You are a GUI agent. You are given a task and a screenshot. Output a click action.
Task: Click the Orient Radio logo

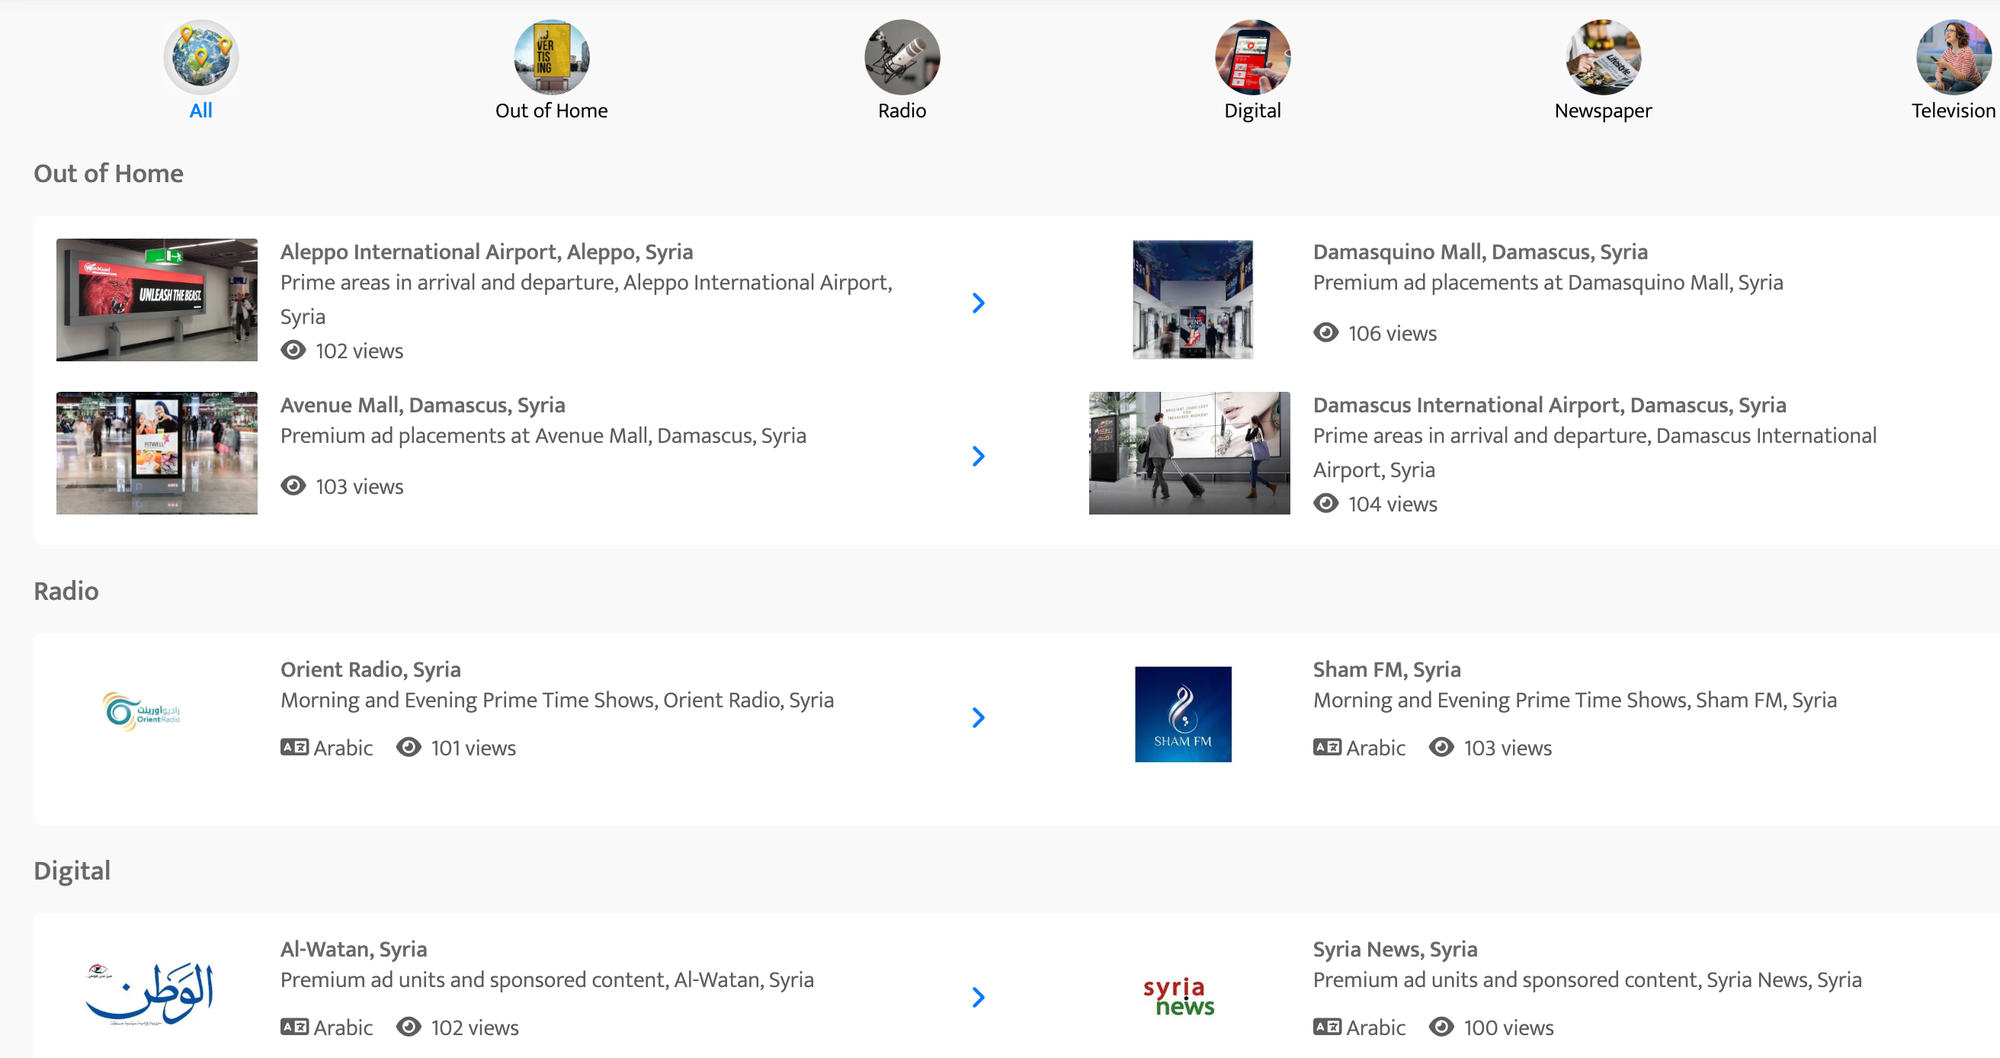click(x=142, y=711)
